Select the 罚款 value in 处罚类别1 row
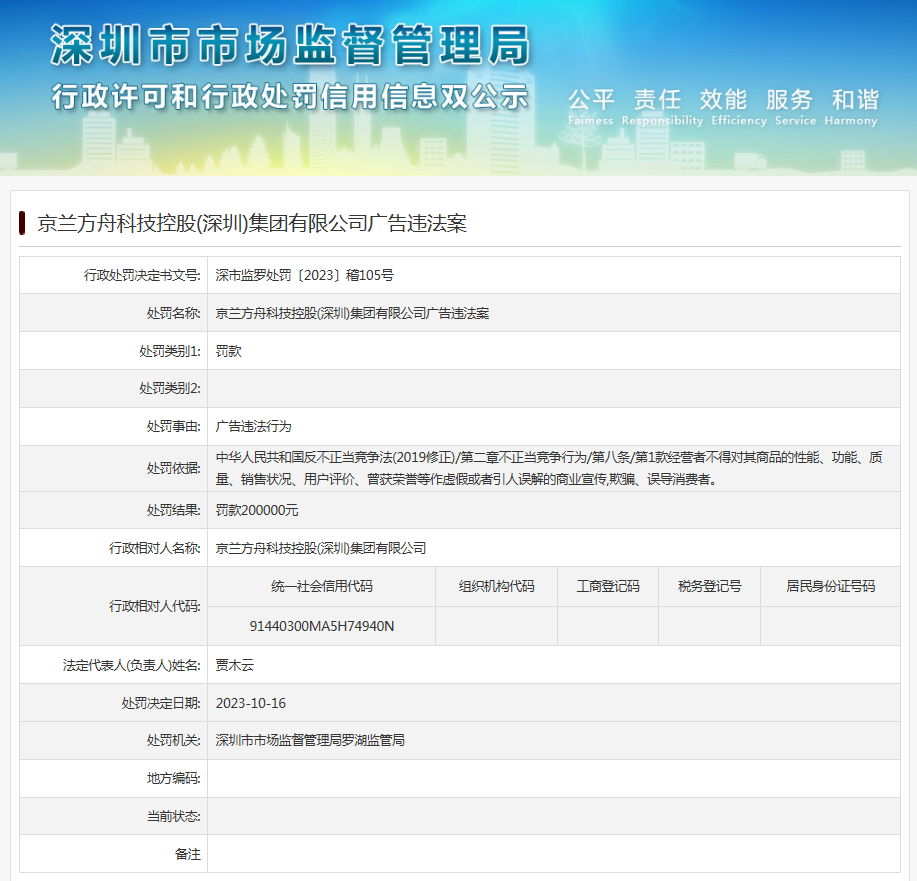 pos(229,351)
